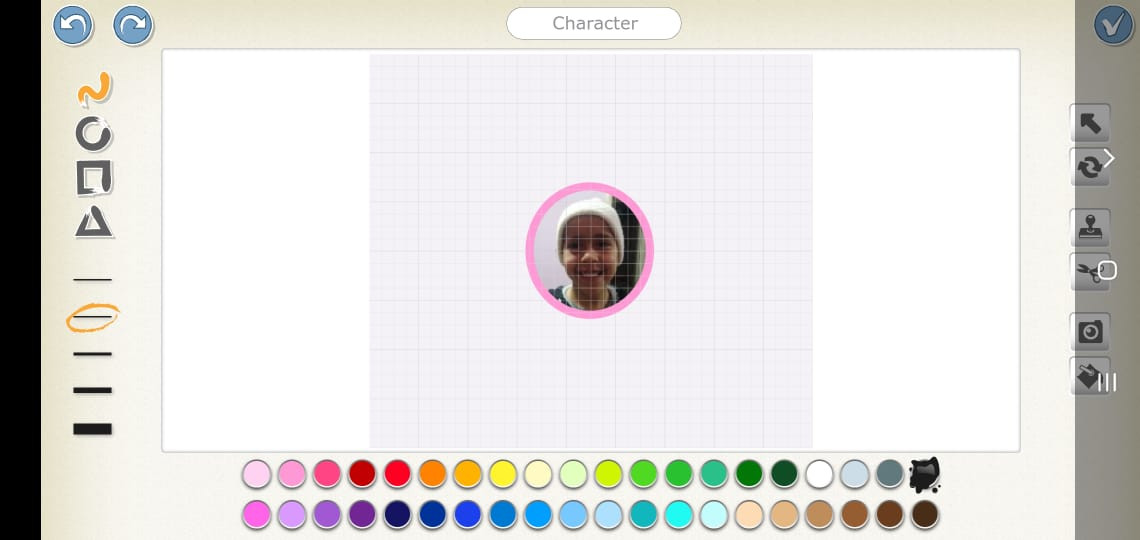Select the camera tool
Image resolution: width=1140 pixels, height=540 pixels.
[1090, 332]
